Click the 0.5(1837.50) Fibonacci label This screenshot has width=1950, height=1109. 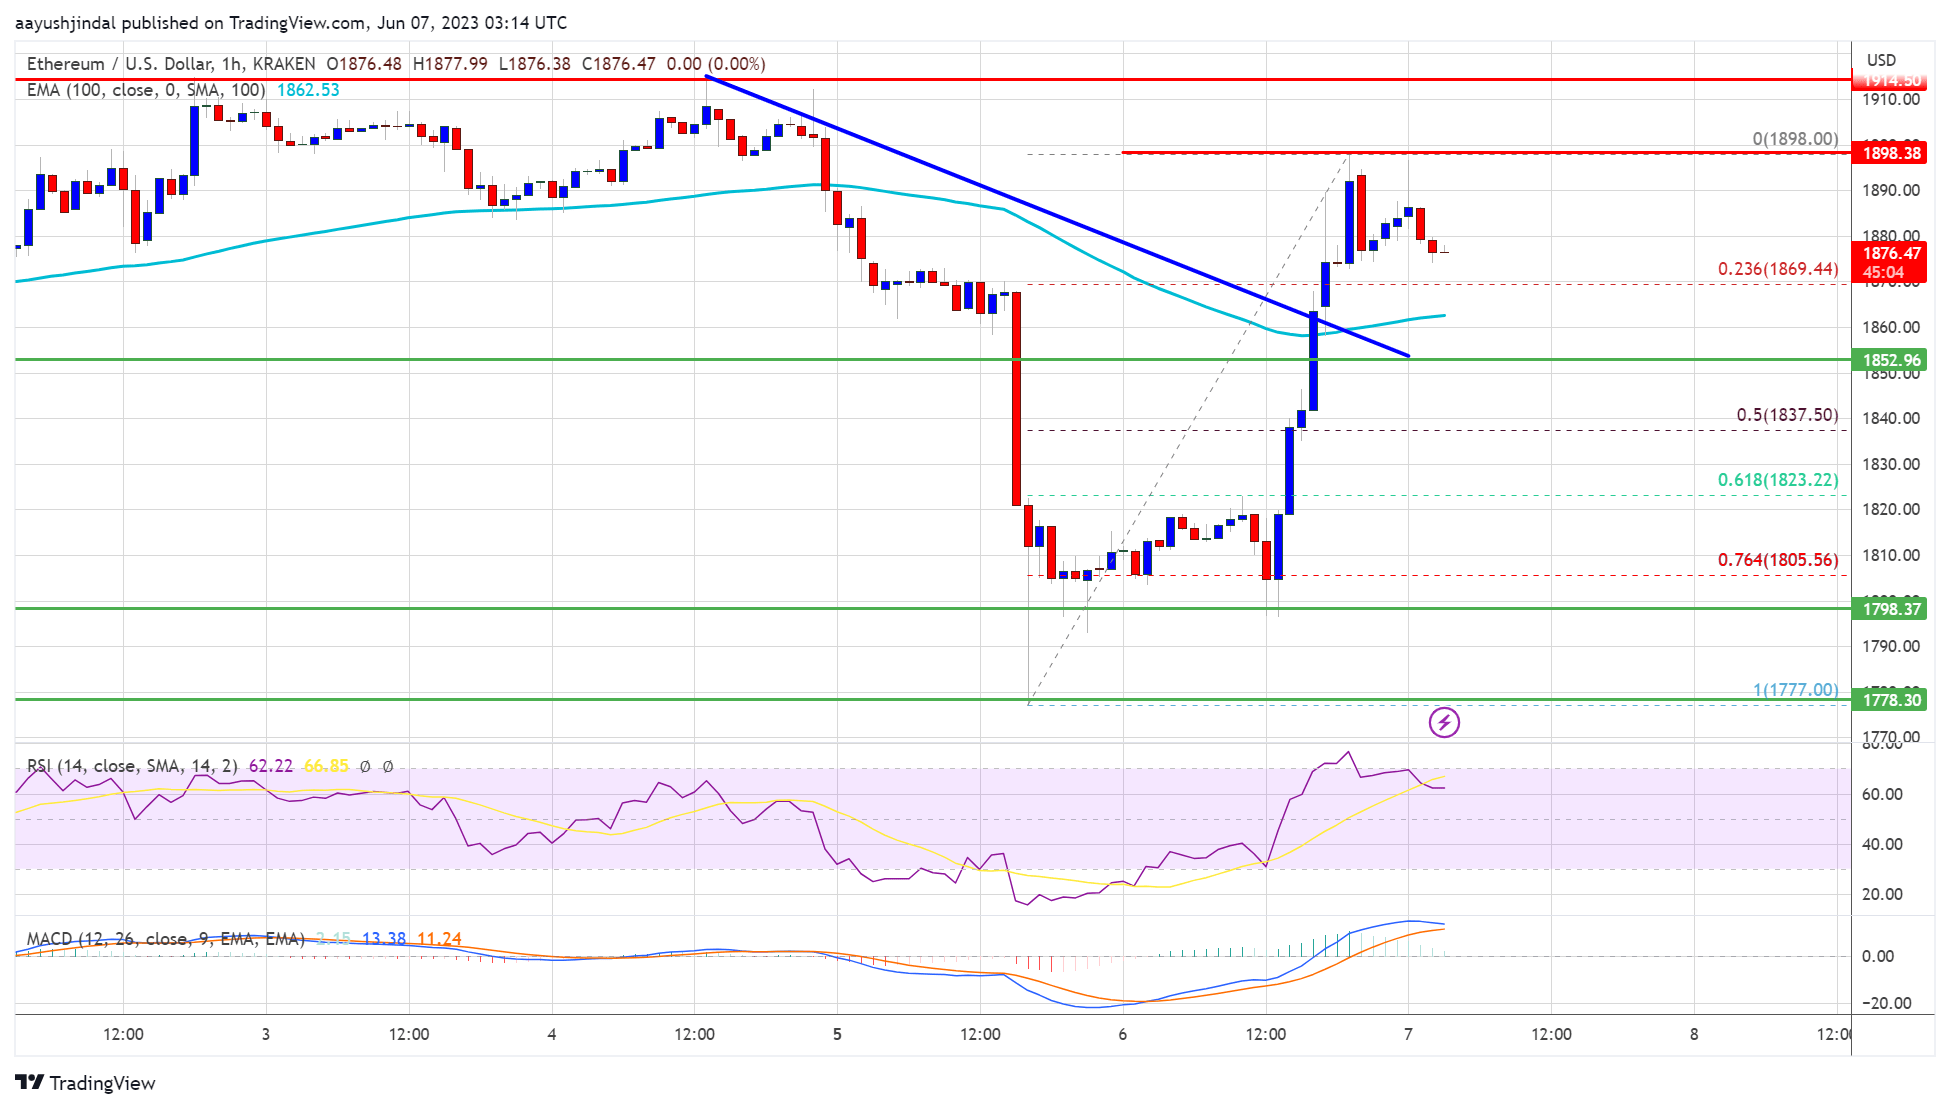pos(1787,415)
